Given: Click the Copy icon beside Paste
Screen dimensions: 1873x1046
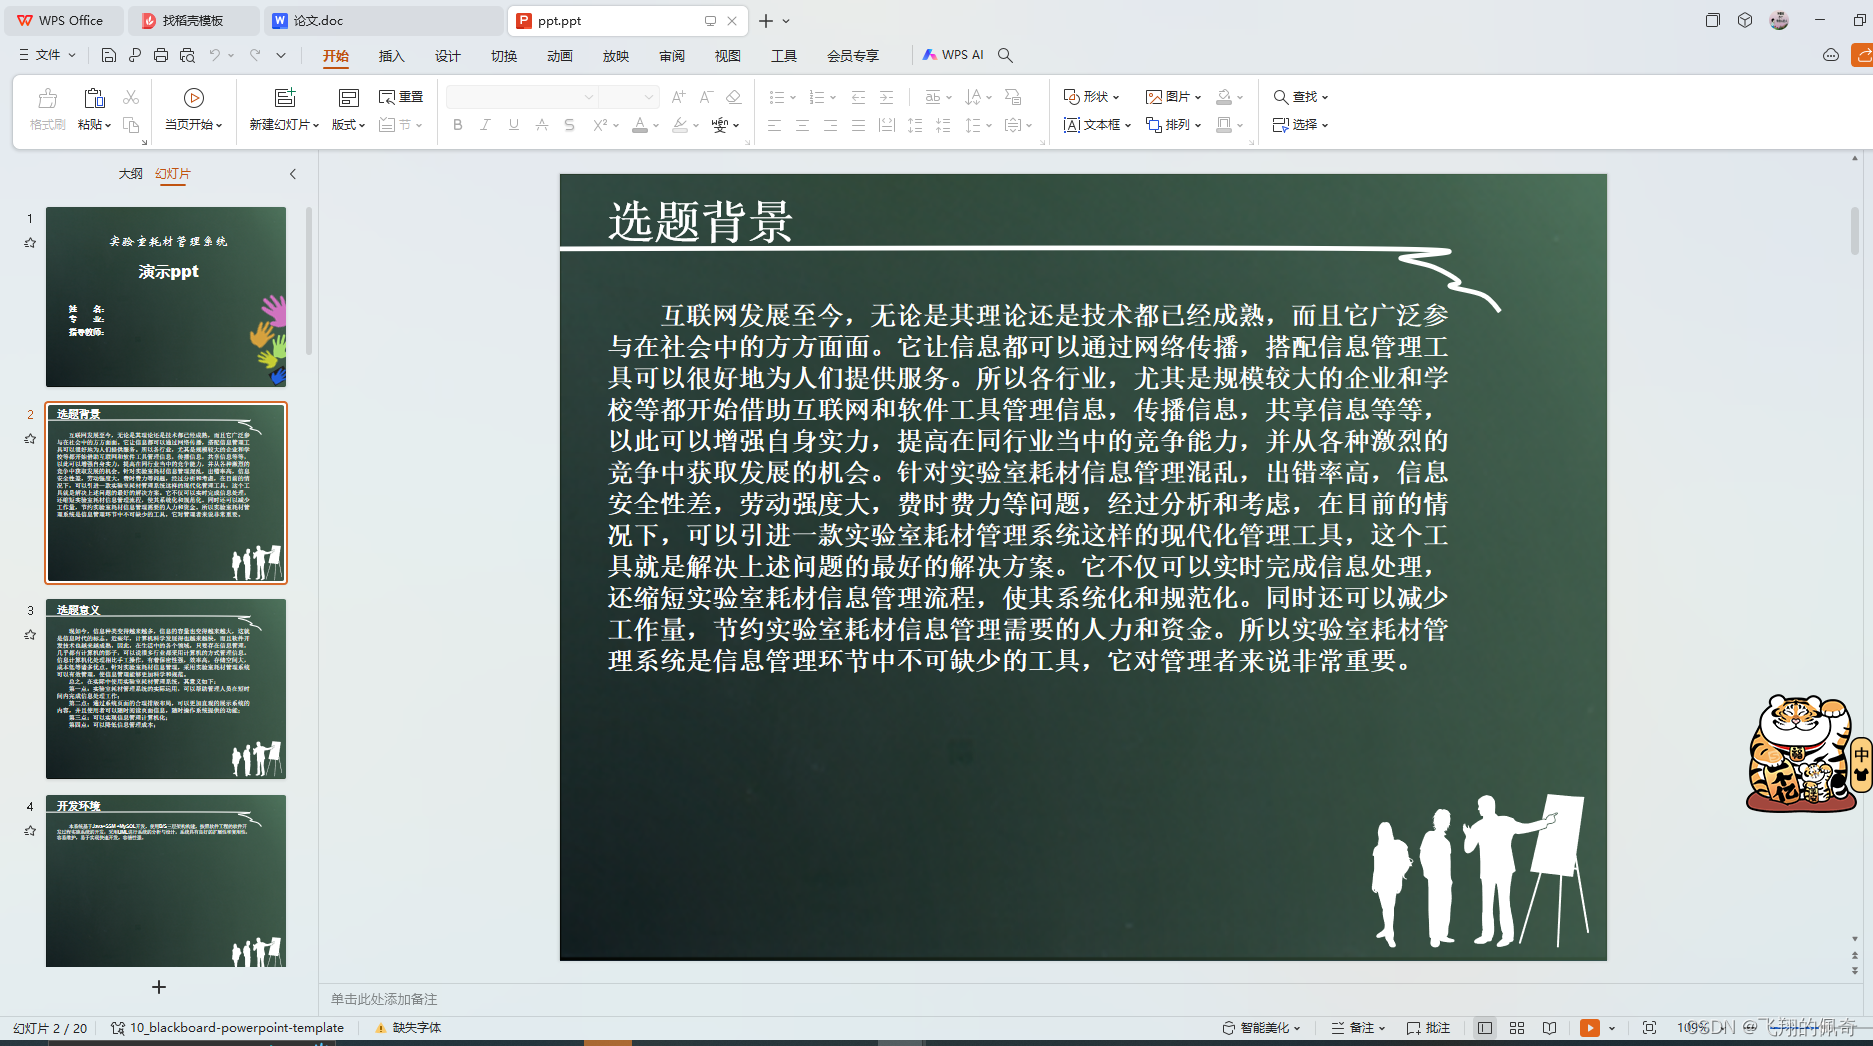Looking at the screenshot, I should [x=131, y=125].
